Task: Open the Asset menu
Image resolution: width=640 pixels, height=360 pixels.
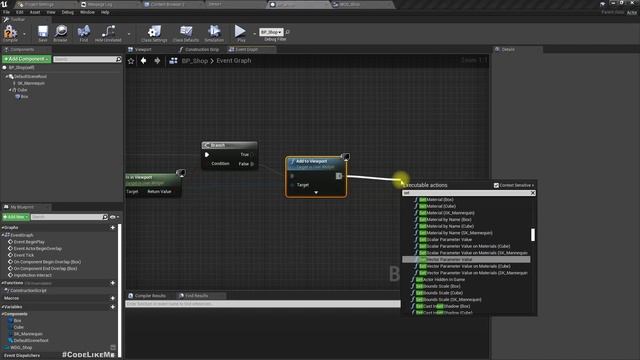Action: 35,12
